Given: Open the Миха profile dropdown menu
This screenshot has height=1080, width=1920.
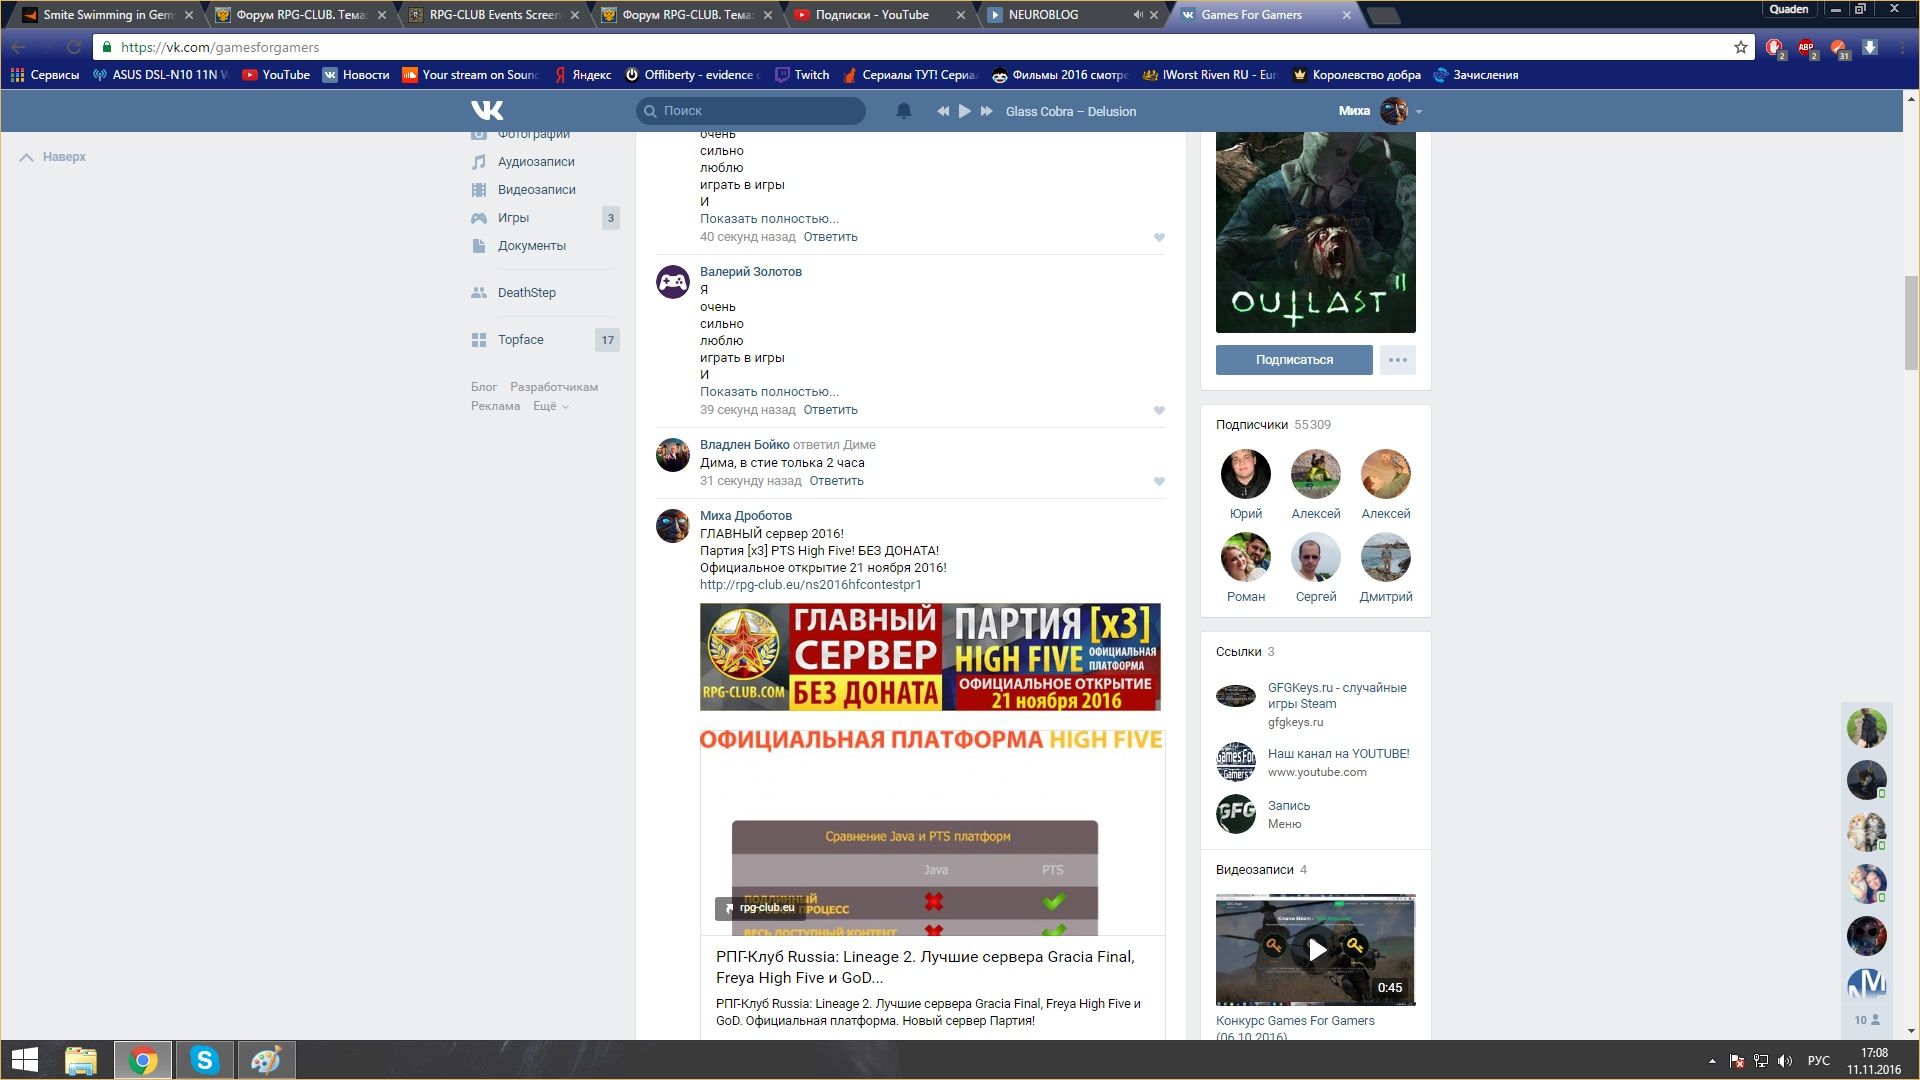Looking at the screenshot, I should pos(1419,111).
